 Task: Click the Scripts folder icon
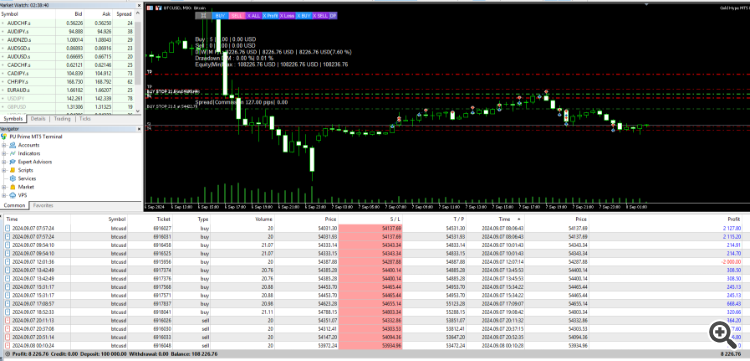(12, 170)
